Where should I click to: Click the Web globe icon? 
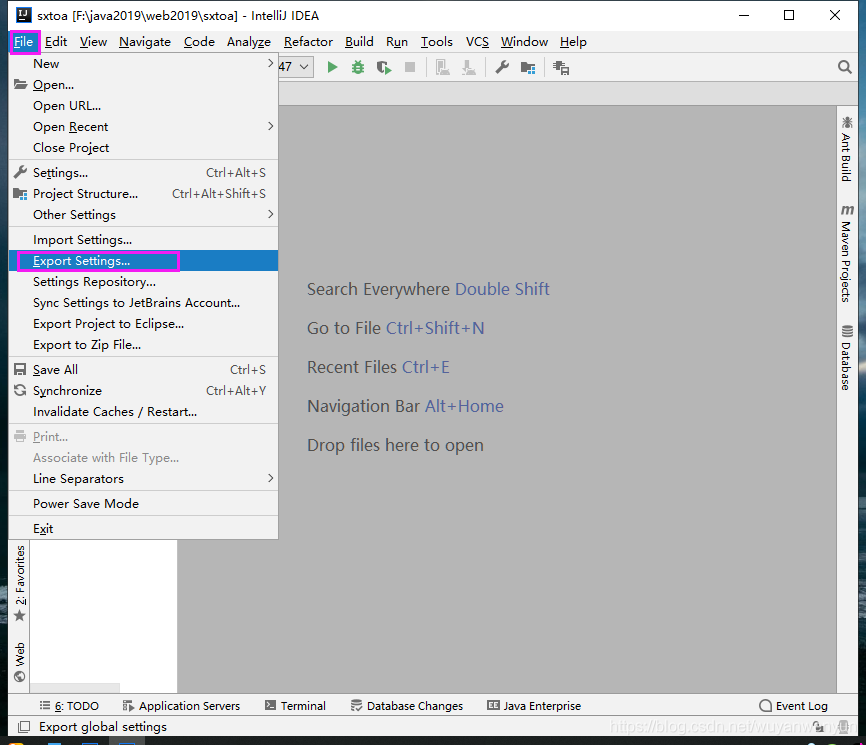pyautogui.click(x=20, y=677)
